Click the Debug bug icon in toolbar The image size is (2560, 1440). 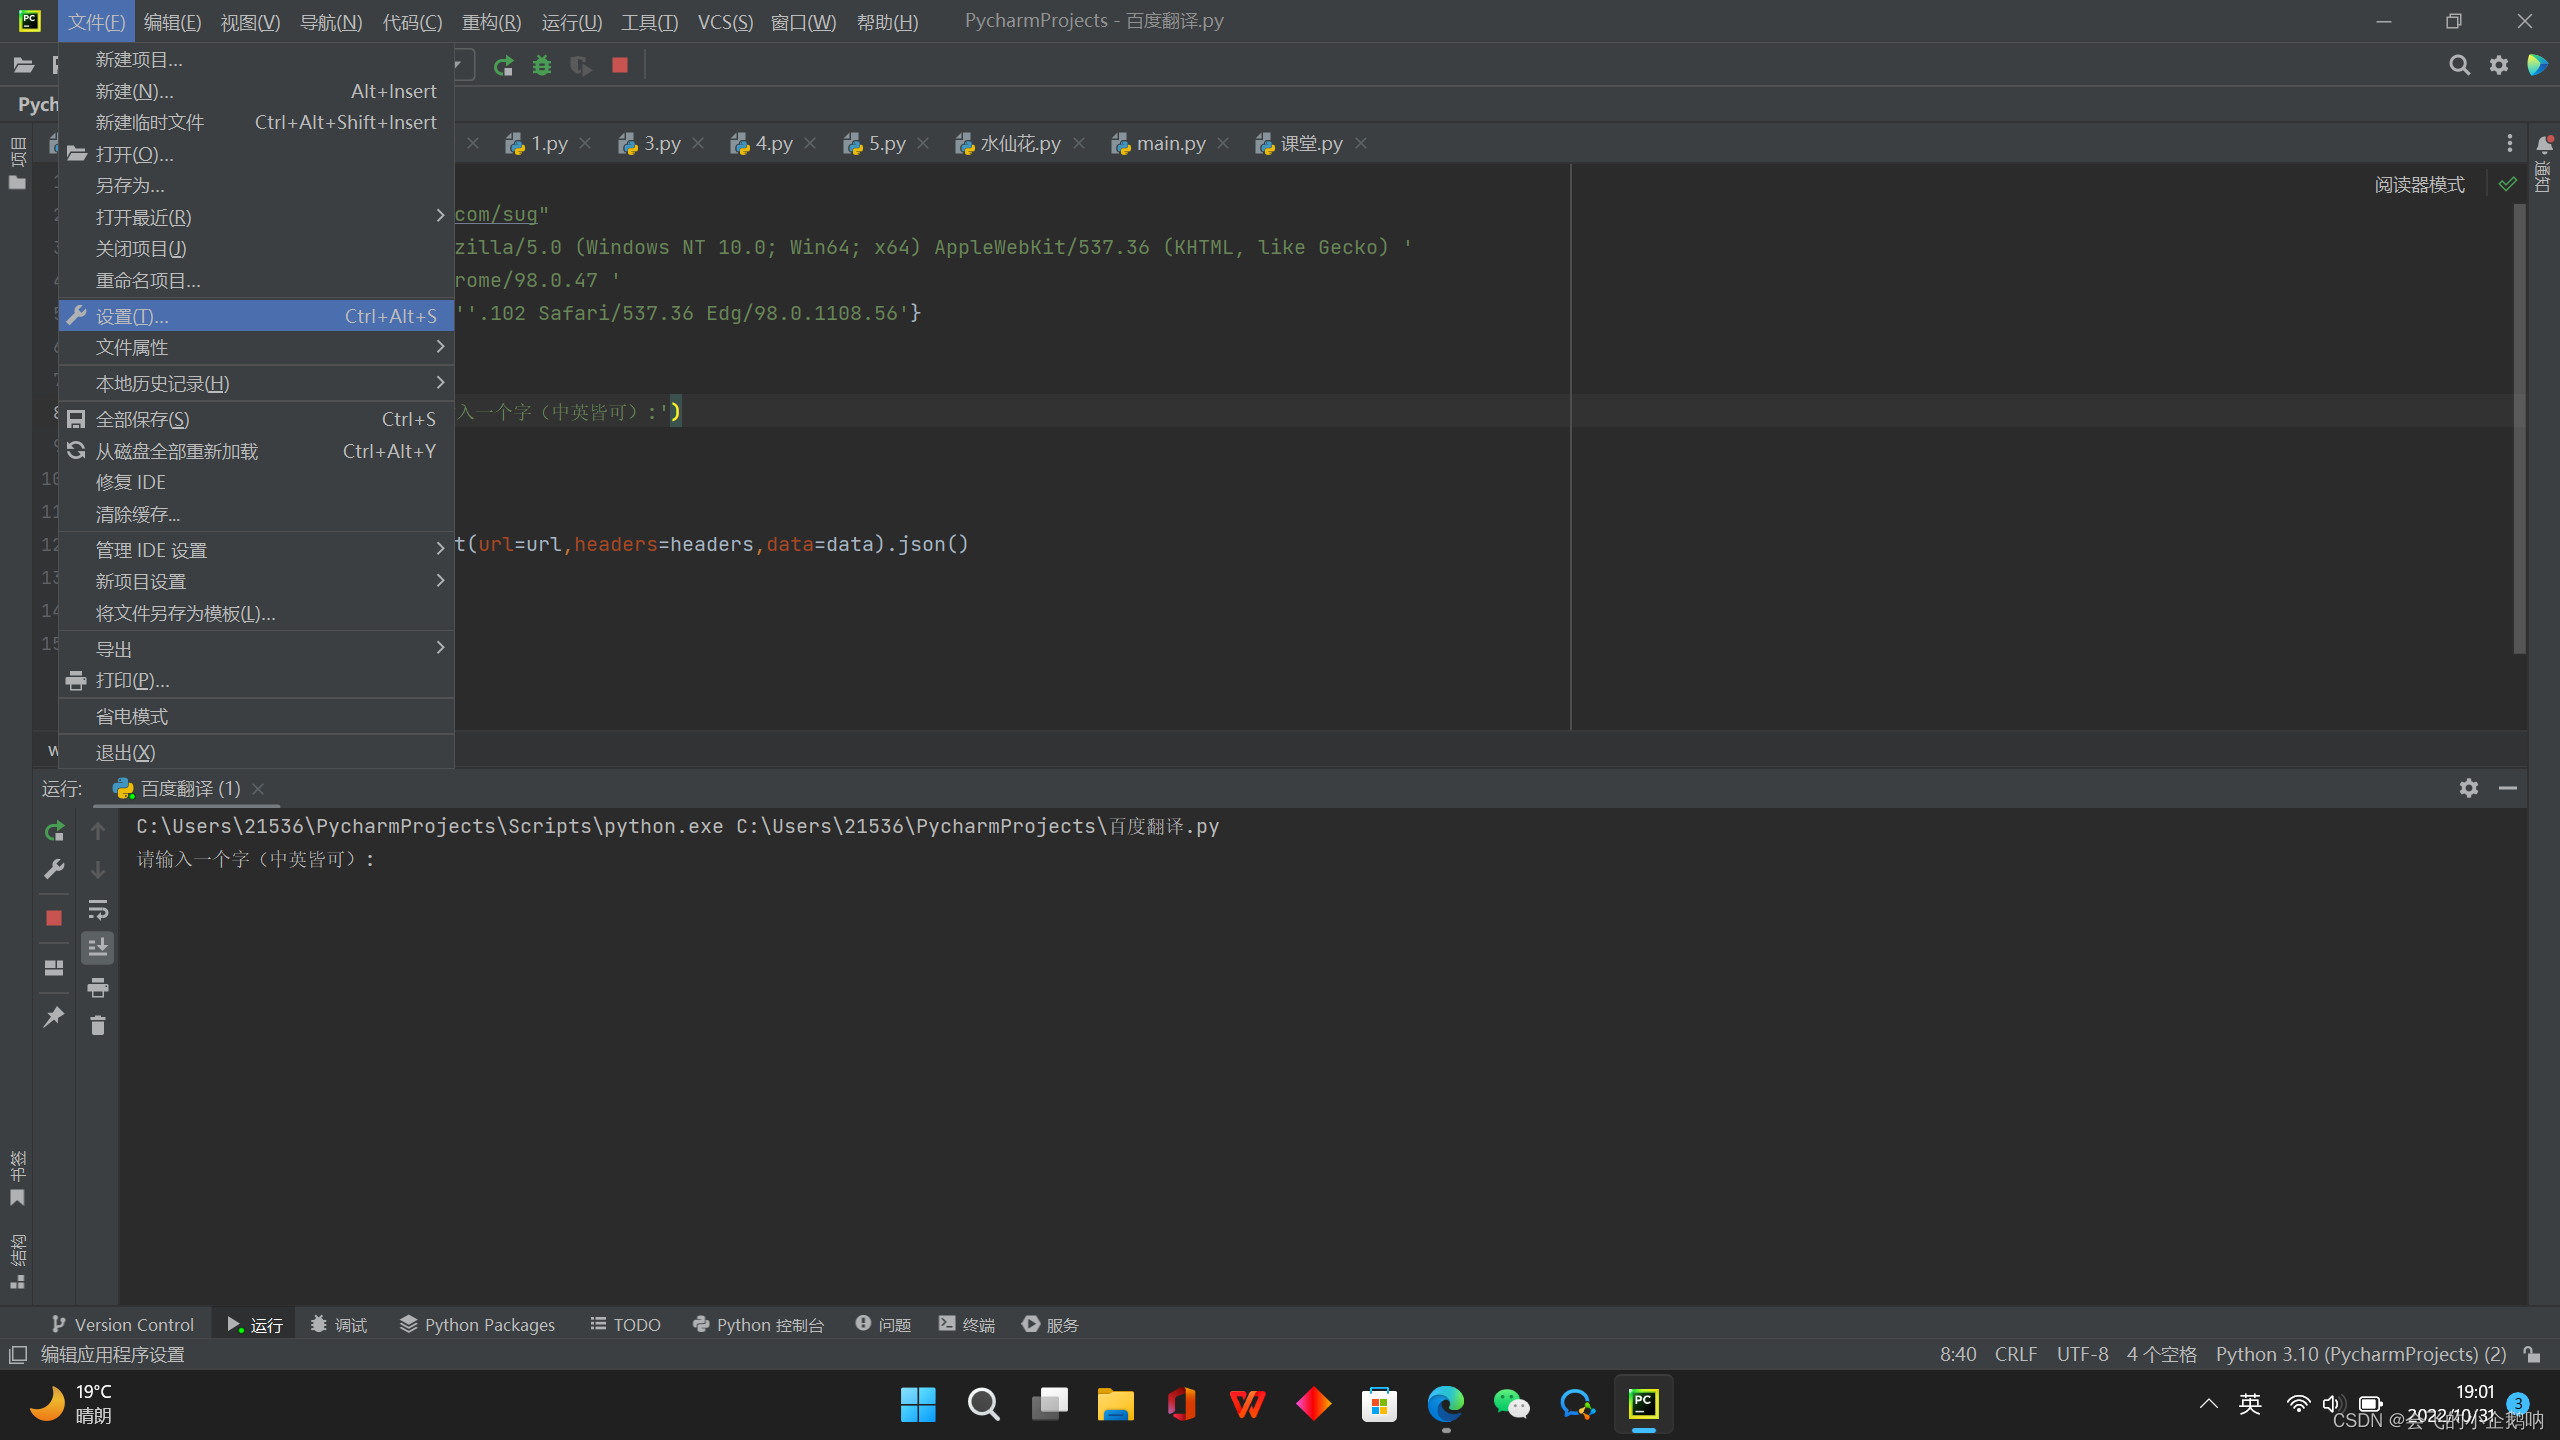tap(542, 66)
